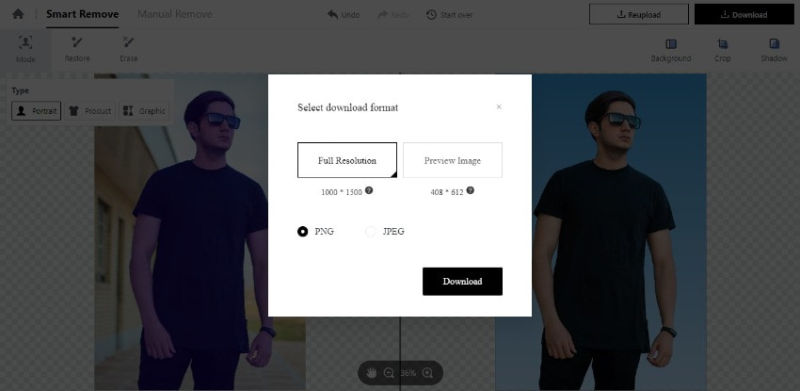Choose the PNG format radio button

303,232
